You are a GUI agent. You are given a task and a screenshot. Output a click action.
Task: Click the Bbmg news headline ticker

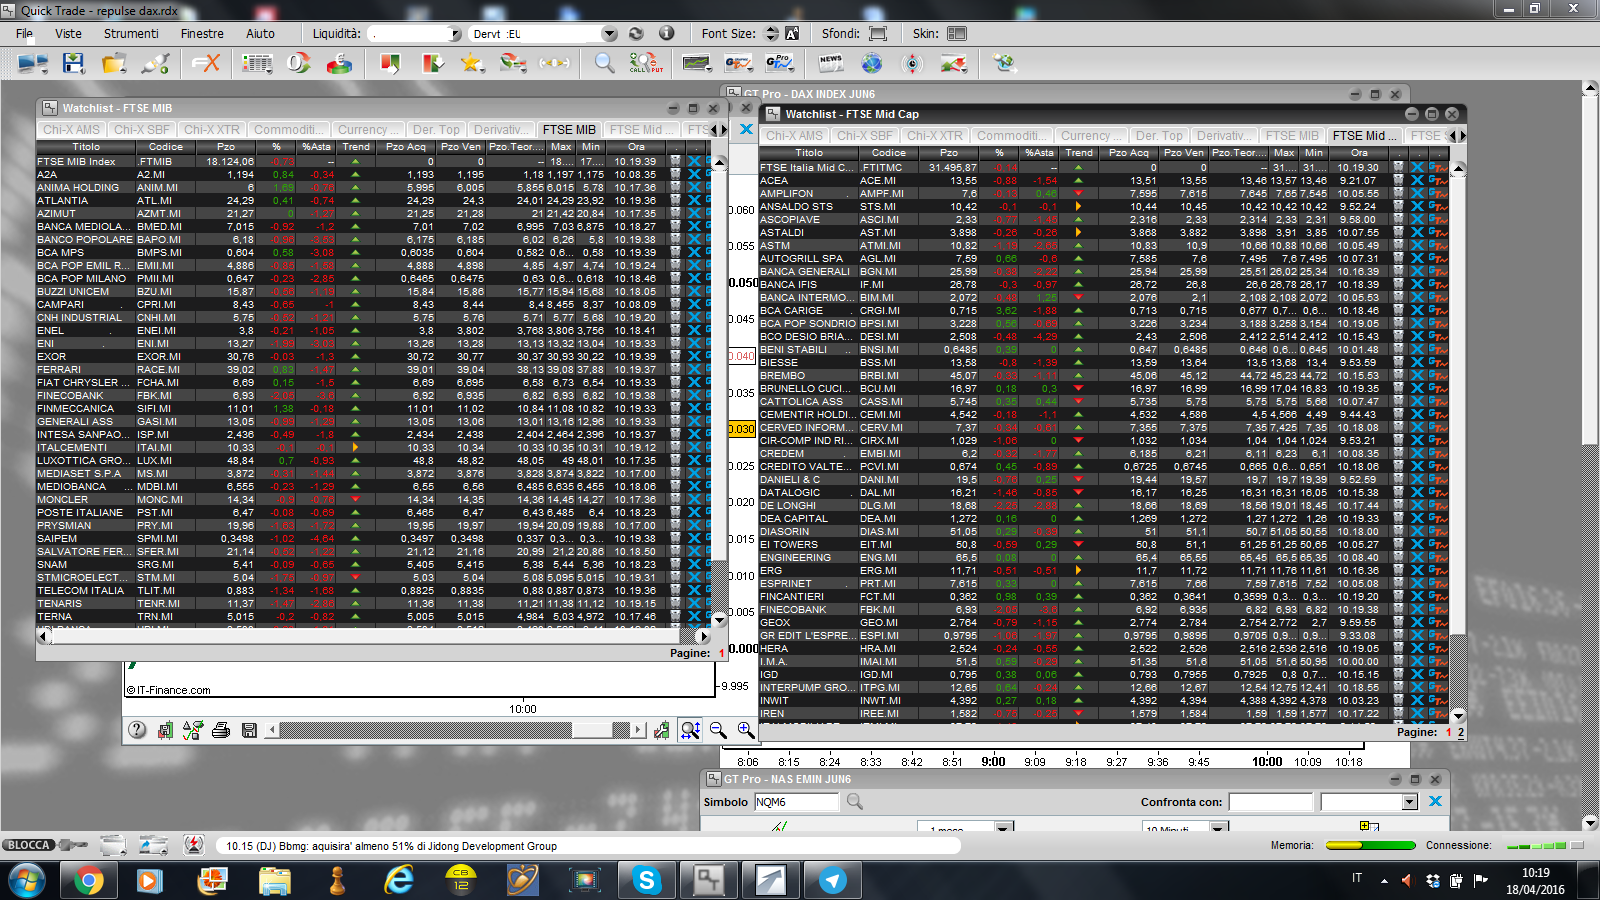click(391, 846)
